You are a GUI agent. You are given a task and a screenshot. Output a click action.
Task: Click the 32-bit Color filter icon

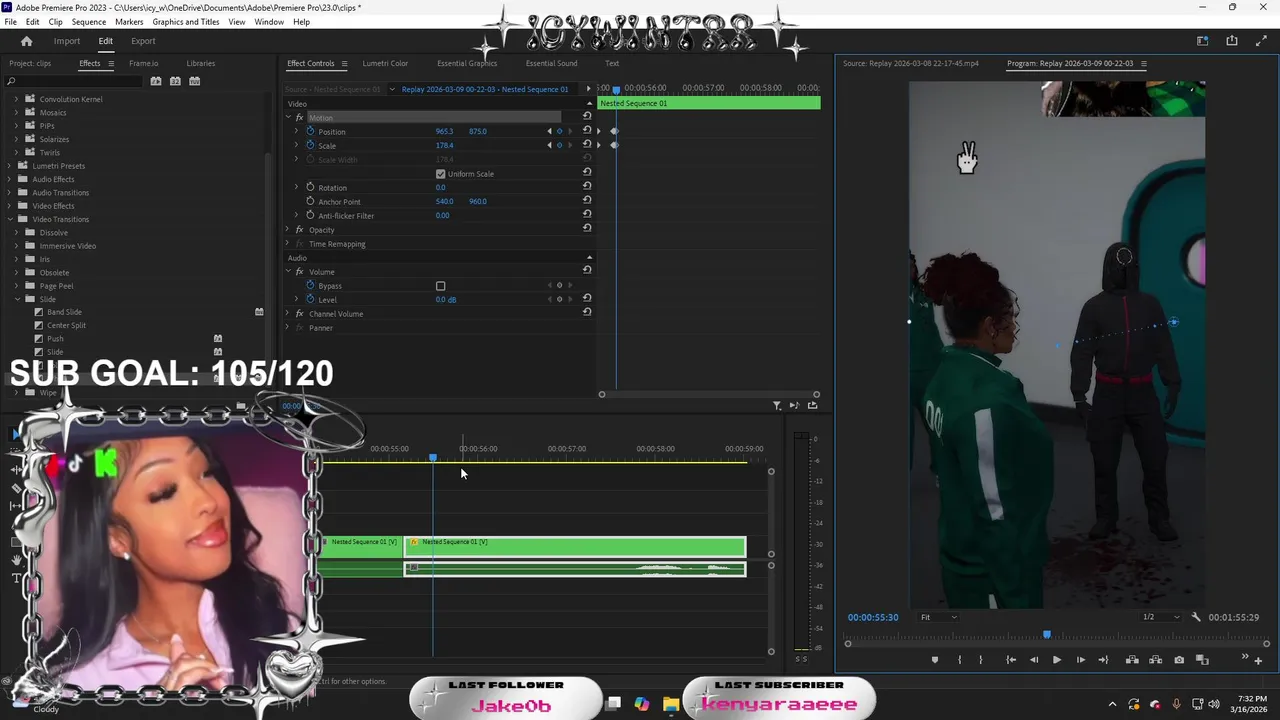click(175, 81)
